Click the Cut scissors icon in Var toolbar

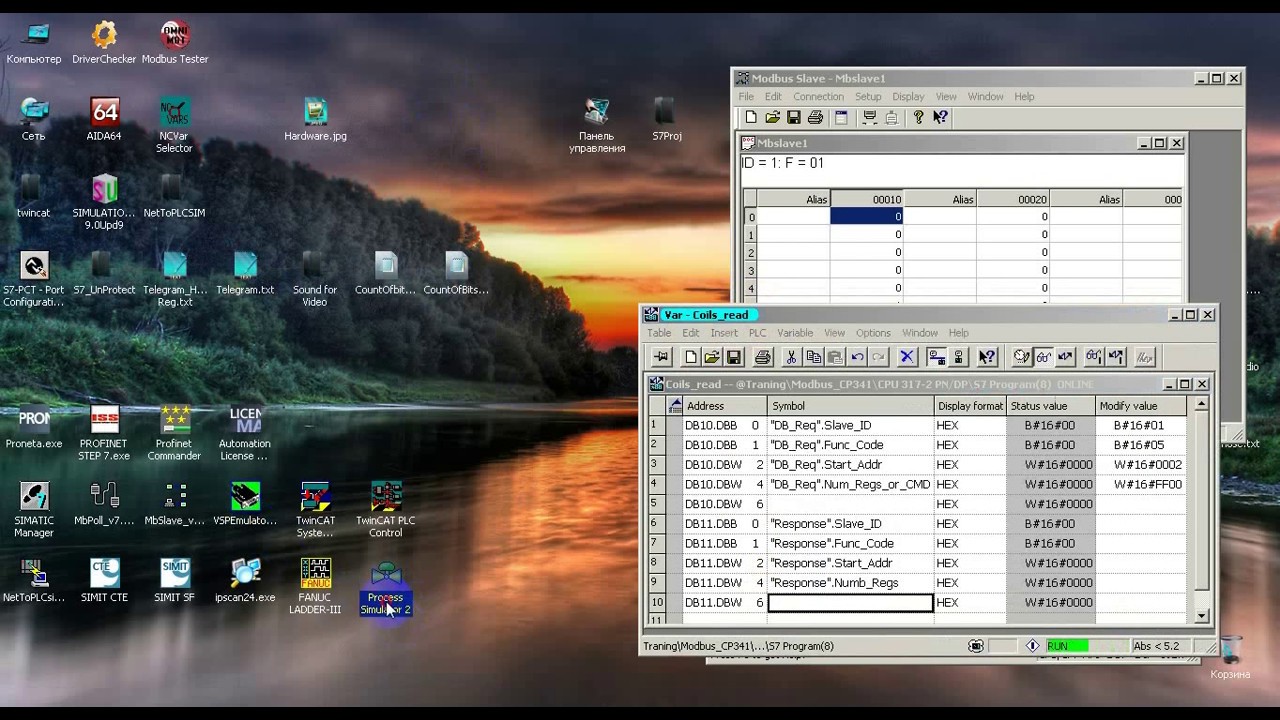click(791, 357)
